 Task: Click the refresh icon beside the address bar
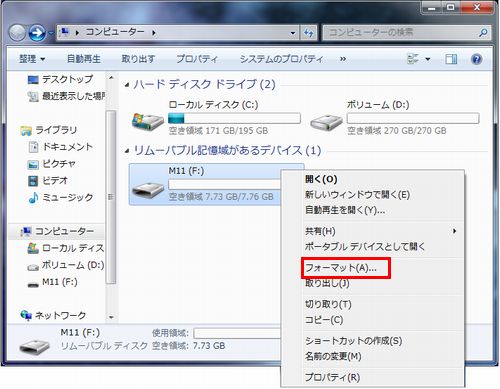coord(308,33)
